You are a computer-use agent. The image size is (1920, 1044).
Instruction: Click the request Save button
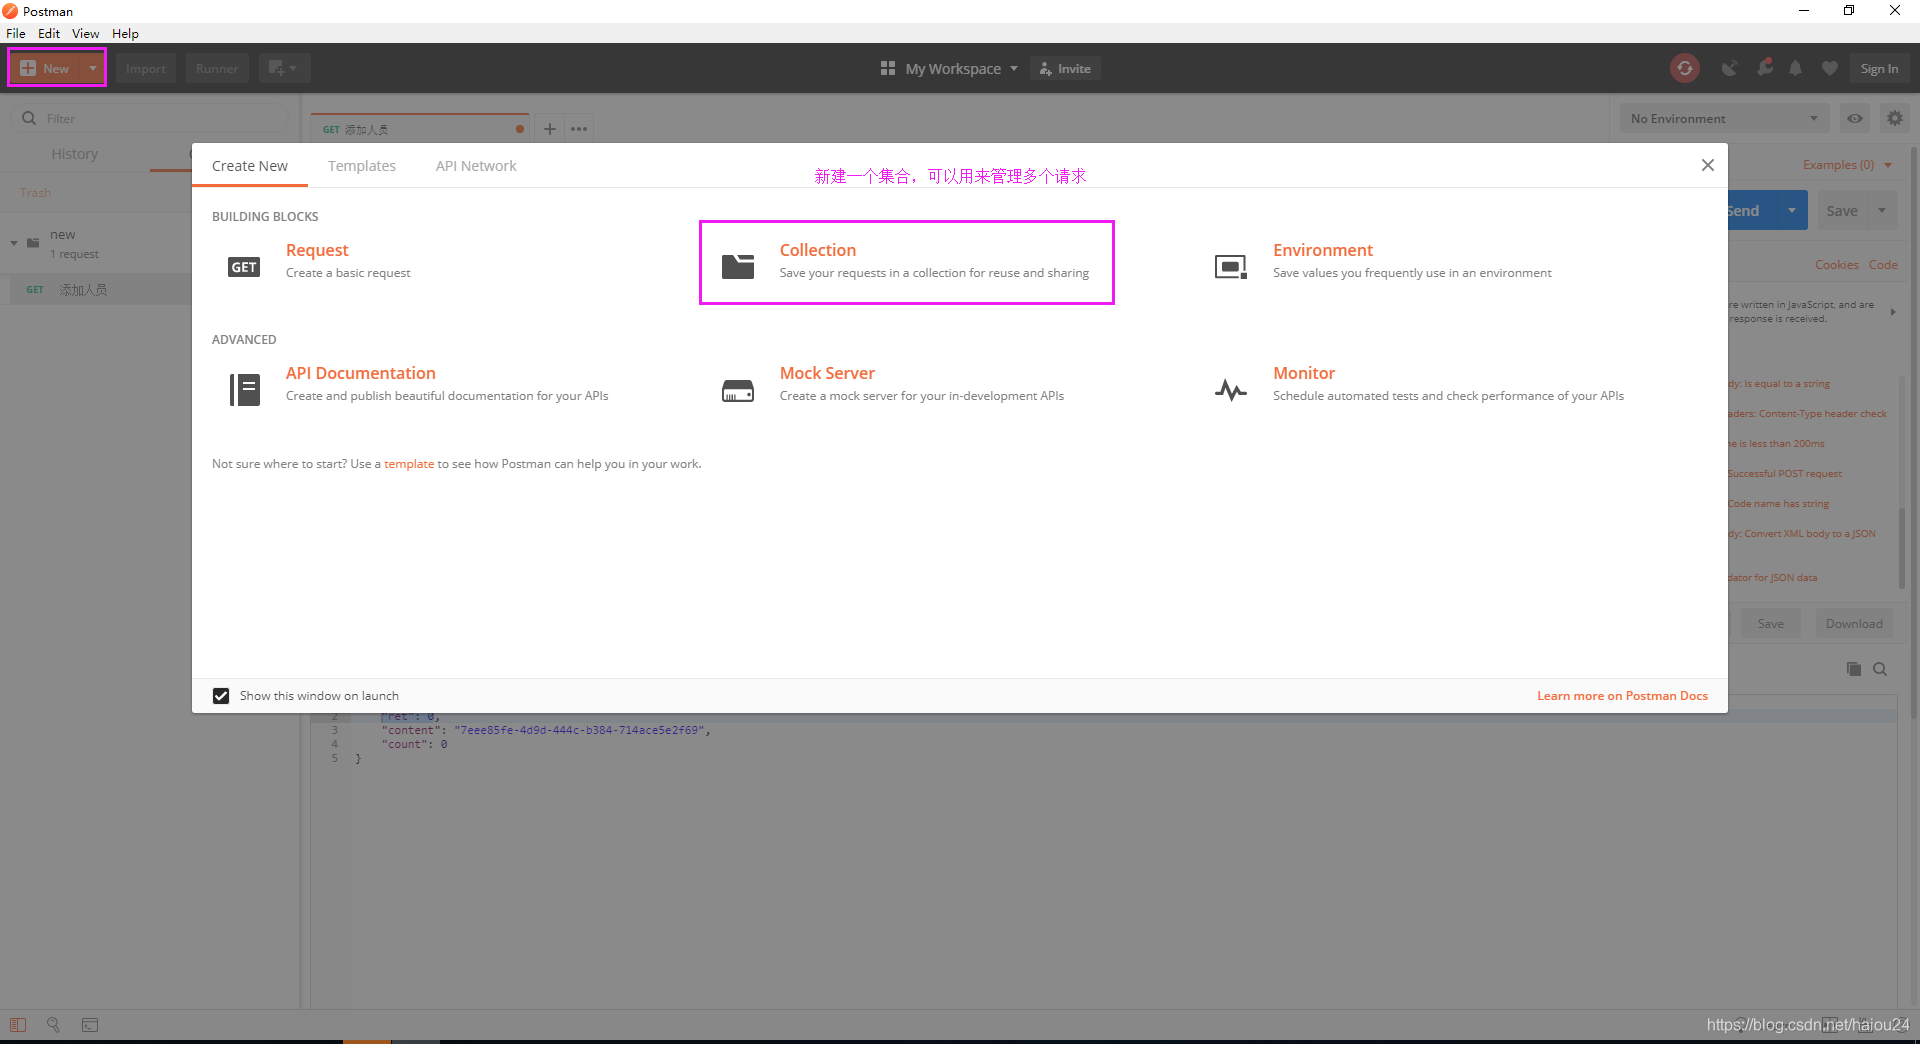1842,210
